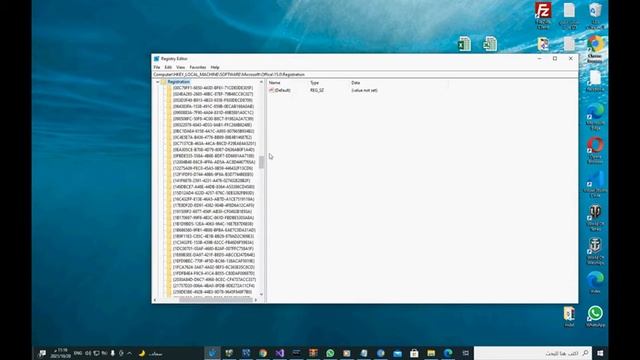640x360 pixels.
Task: Open the WhatsApp desktop shortcut
Action: click(595, 316)
